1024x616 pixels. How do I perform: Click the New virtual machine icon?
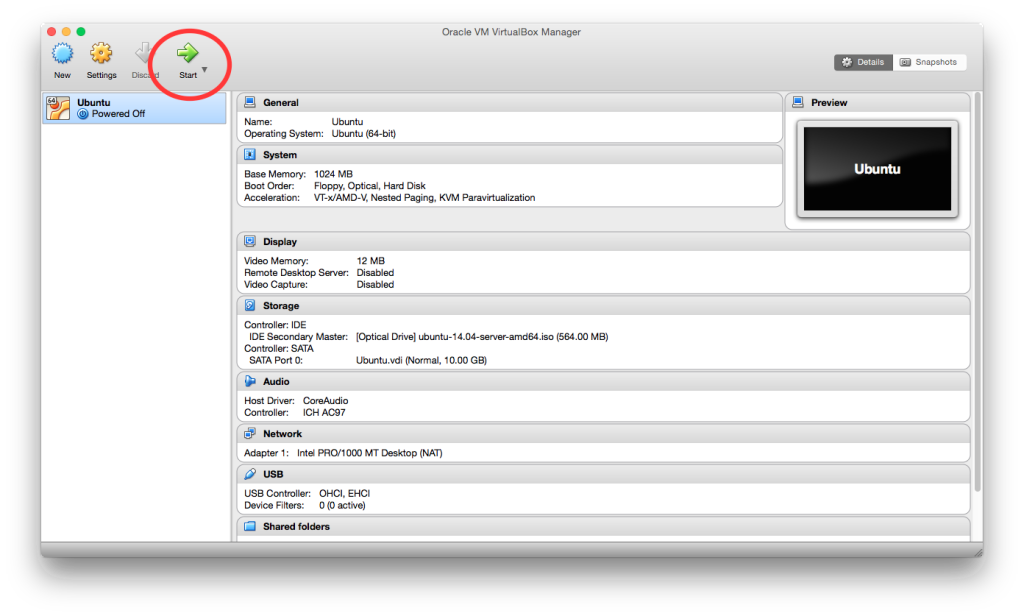(x=61, y=51)
